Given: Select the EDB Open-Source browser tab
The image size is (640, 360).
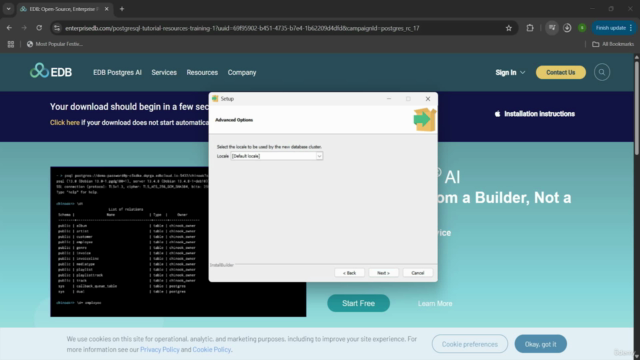Looking at the screenshot, I should click(64, 9).
